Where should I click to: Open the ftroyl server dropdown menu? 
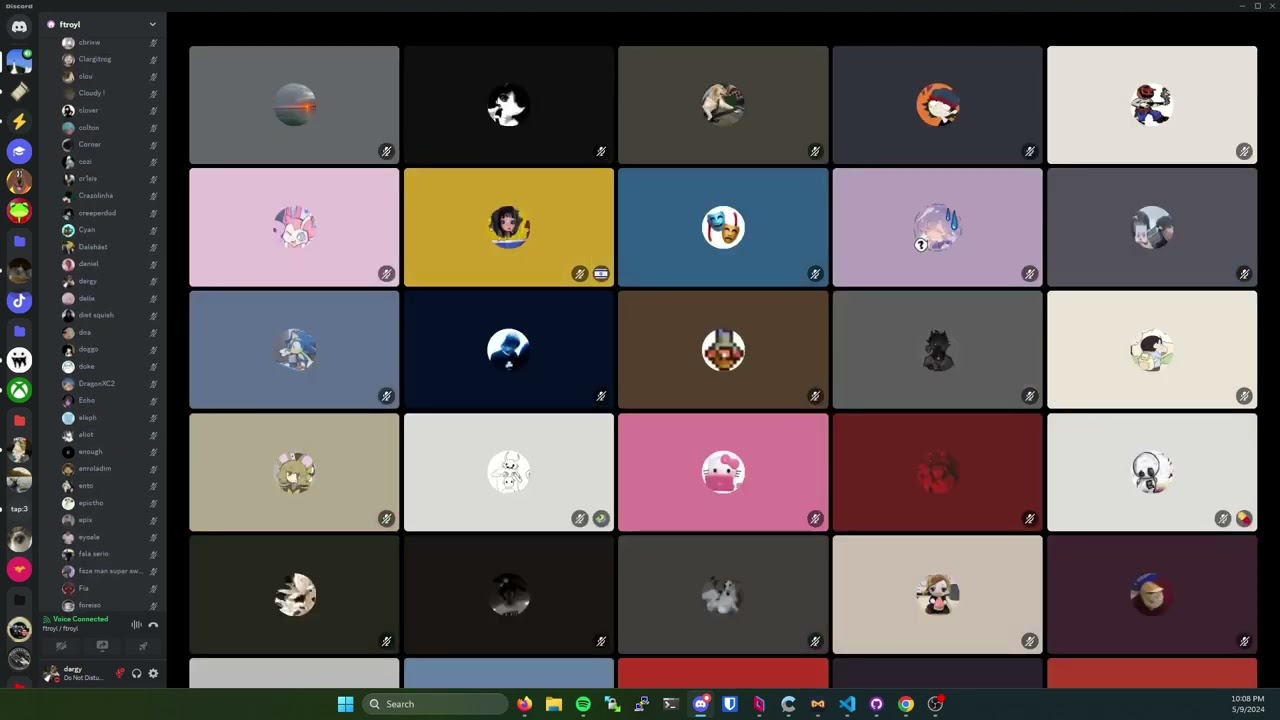point(152,24)
